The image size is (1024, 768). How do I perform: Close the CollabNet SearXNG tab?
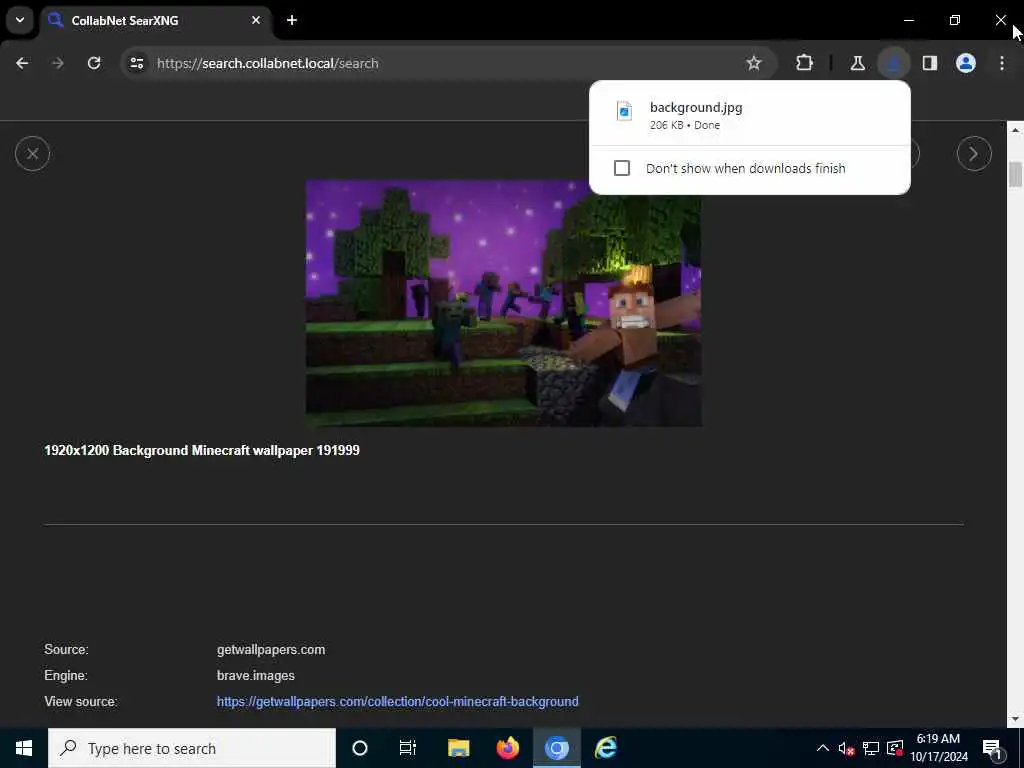[256, 20]
